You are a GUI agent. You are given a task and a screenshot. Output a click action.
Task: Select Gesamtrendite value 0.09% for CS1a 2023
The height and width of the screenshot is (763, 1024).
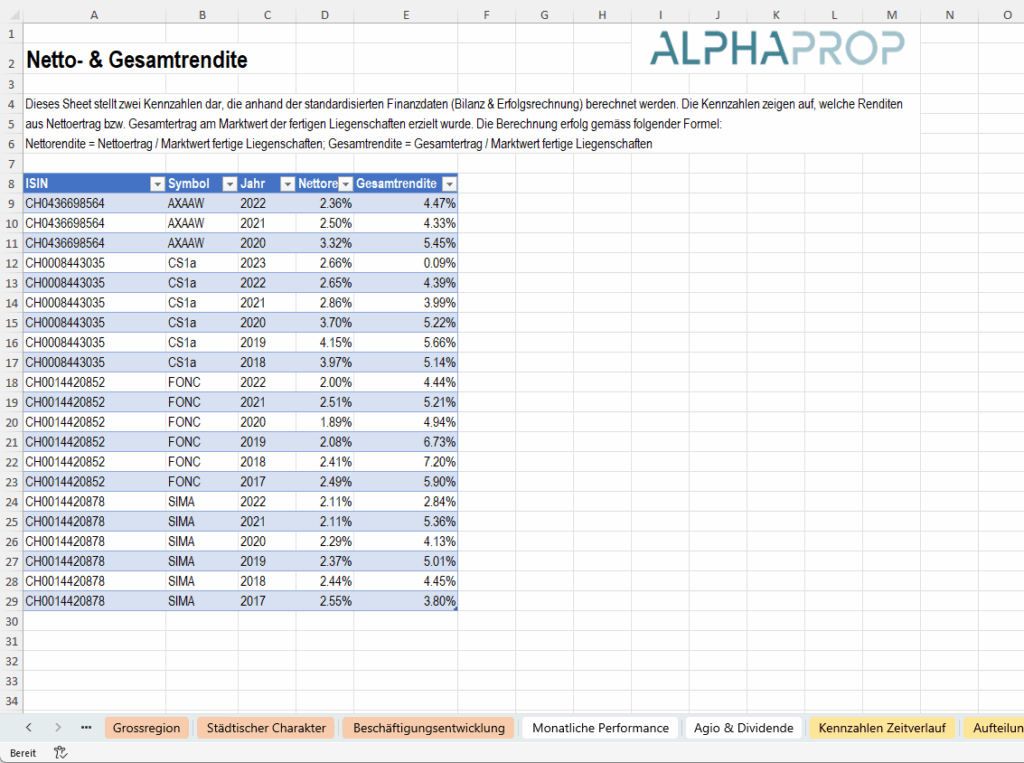[x=406, y=263]
